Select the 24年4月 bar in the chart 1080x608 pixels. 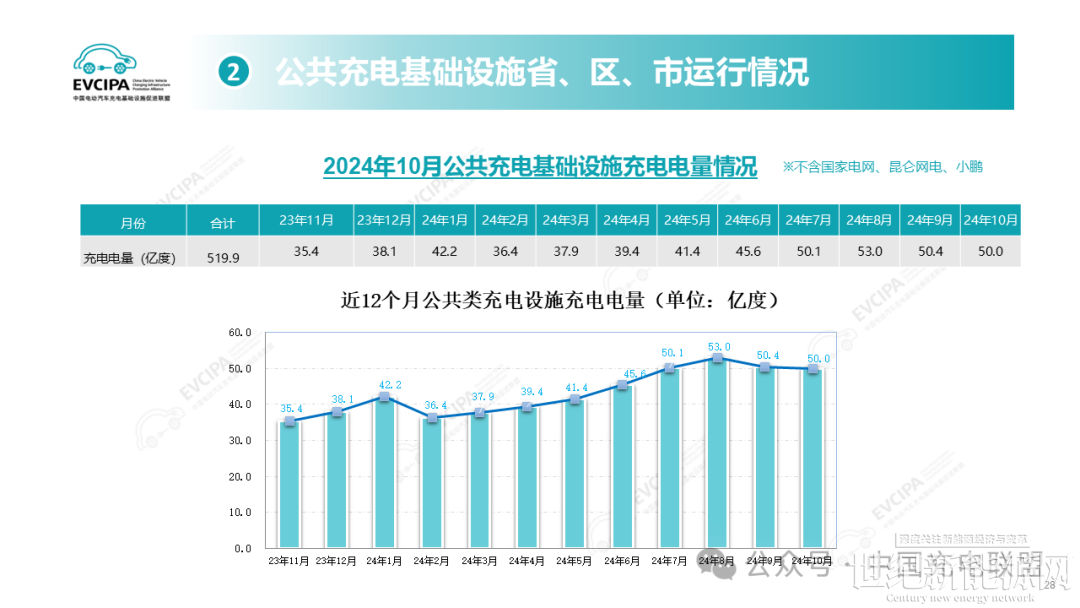[527, 477]
